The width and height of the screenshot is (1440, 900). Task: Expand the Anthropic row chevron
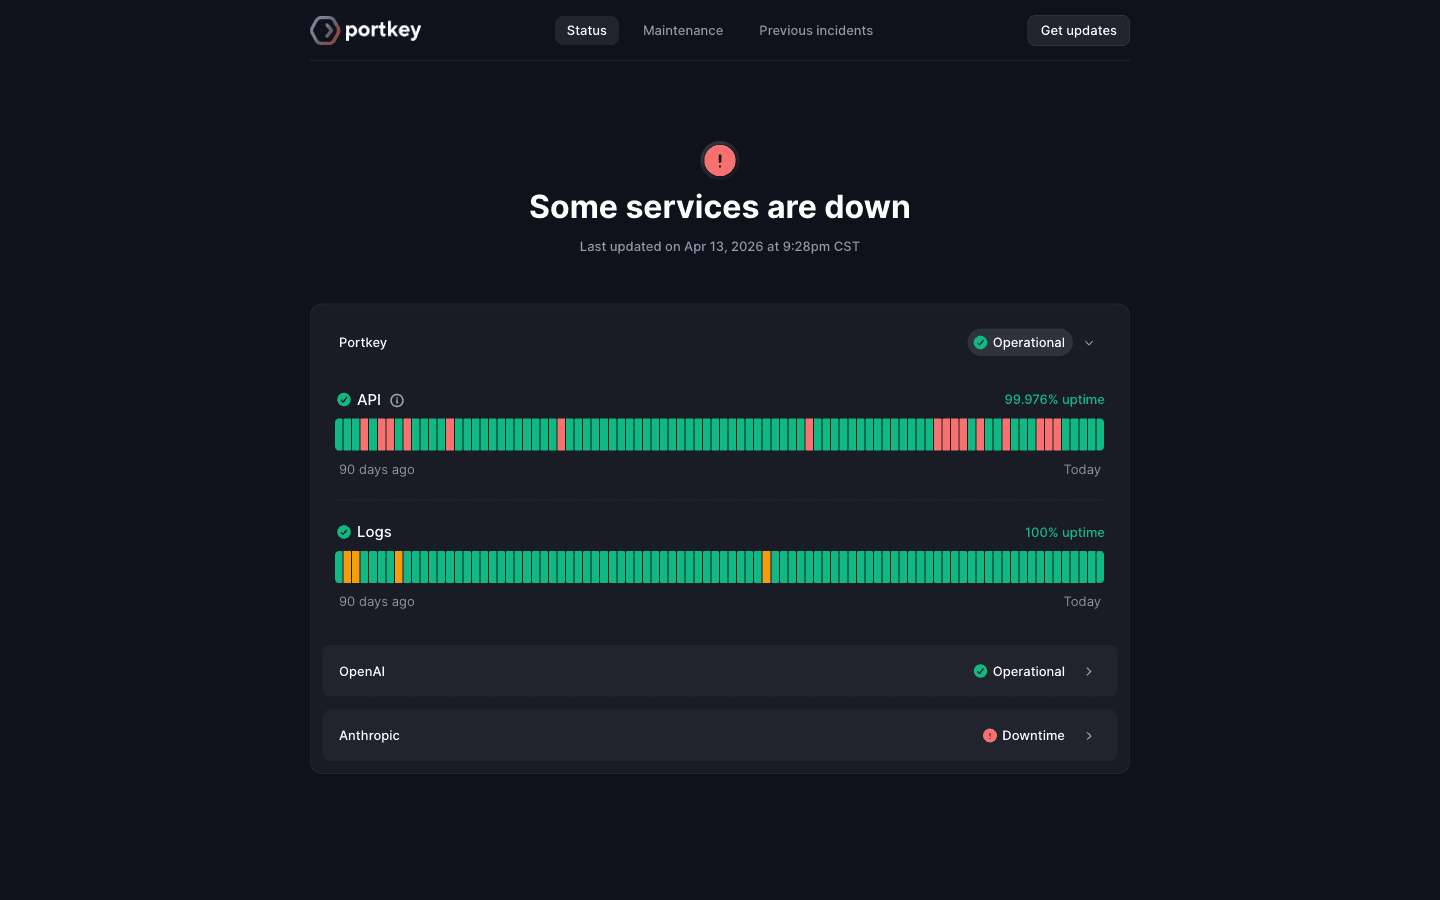[1089, 736]
